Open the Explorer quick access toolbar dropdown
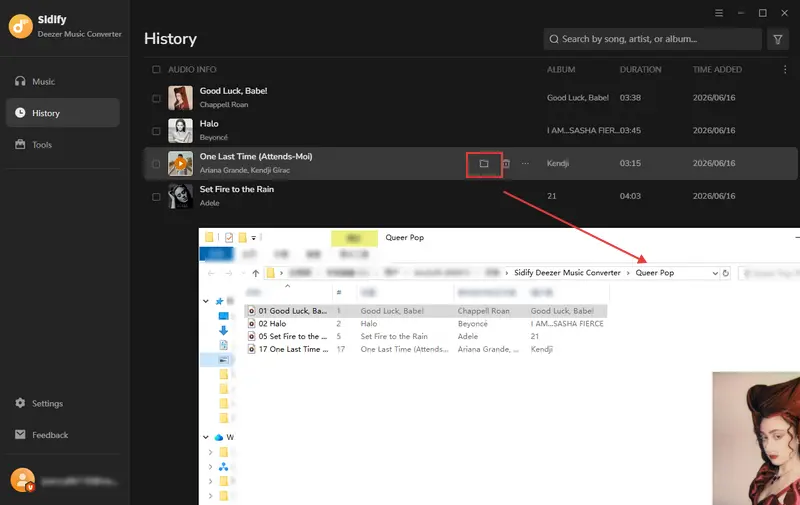 point(254,238)
